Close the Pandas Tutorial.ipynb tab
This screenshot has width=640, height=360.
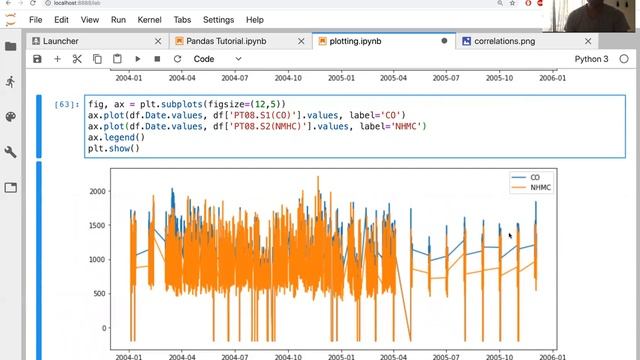[301, 41]
